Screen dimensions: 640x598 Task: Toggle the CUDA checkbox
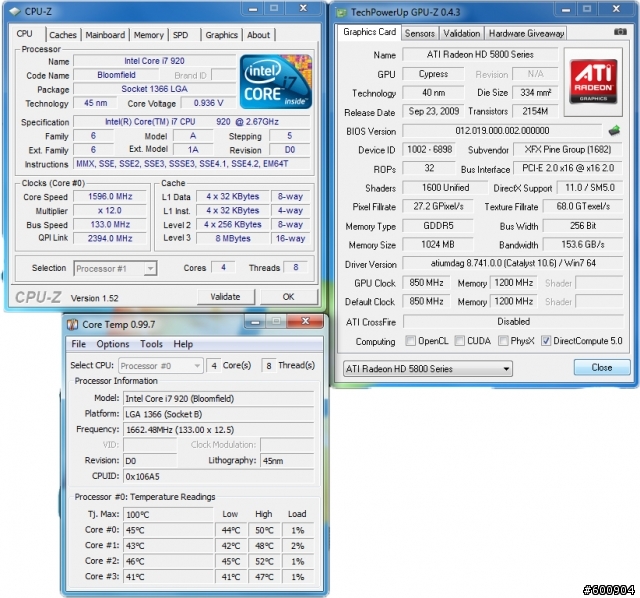(x=460, y=340)
